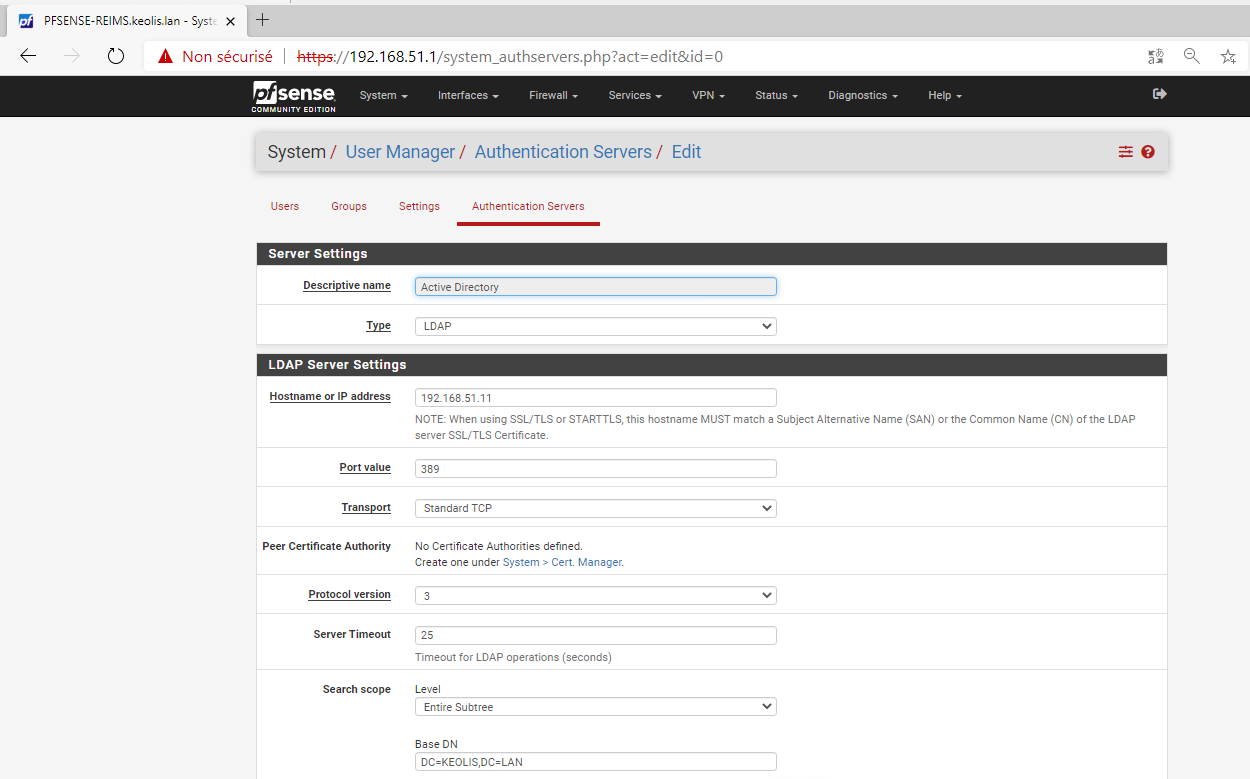Click the Base DN field
The height and width of the screenshot is (779, 1250).
click(596, 762)
